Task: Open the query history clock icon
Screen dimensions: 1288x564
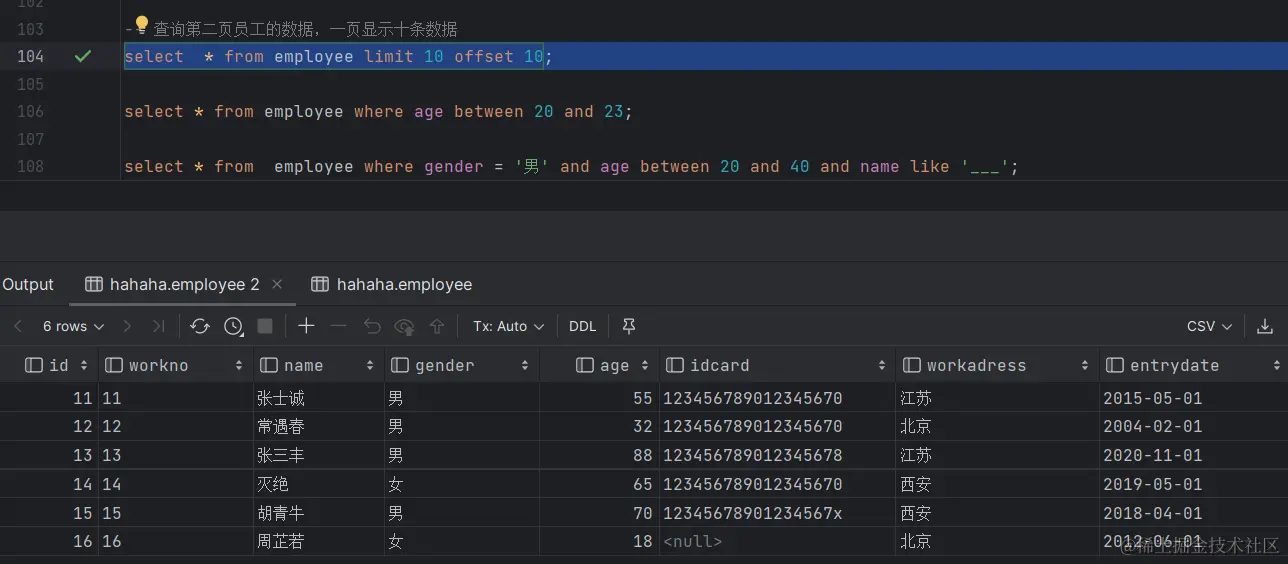Action: pos(233,326)
